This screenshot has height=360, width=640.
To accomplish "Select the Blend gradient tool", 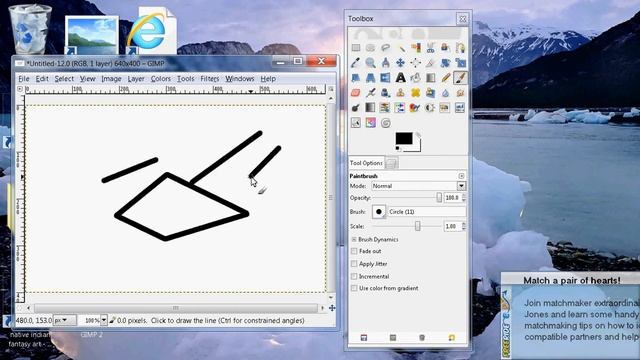I will click(x=430, y=78).
